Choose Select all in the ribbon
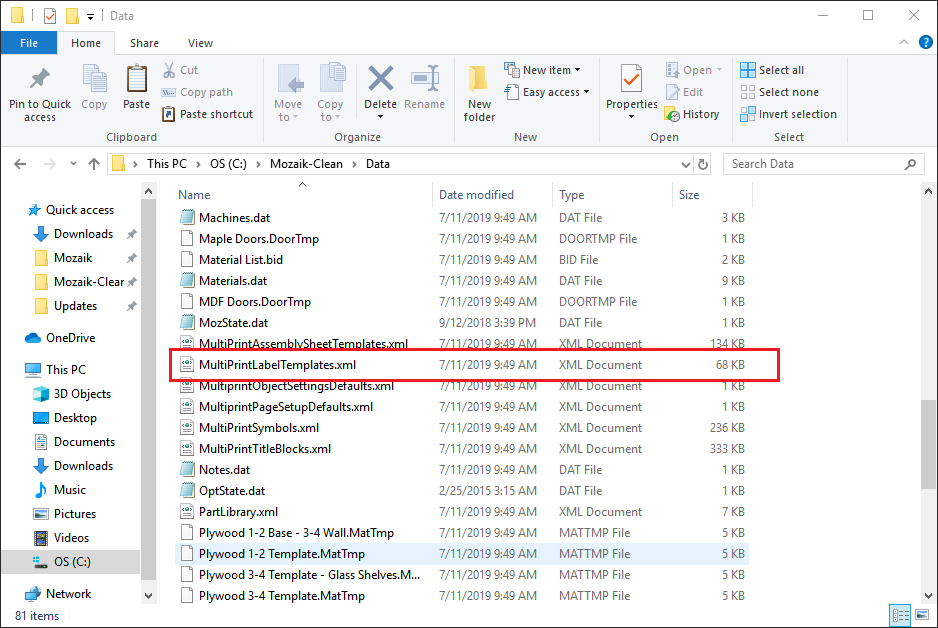Viewport: 938px width, 628px height. click(x=772, y=70)
